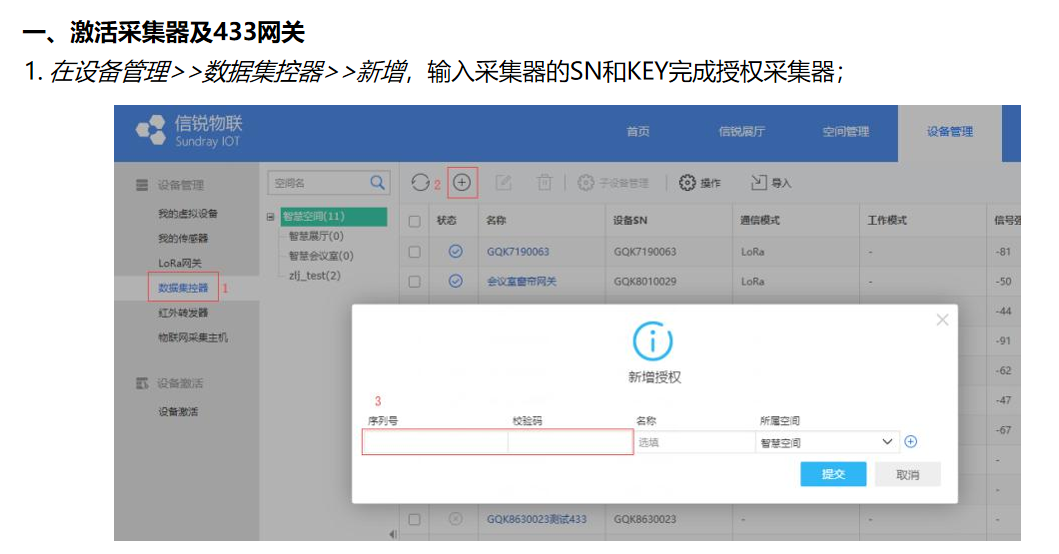Open the 会议室窗帘网关 device link

521,281
